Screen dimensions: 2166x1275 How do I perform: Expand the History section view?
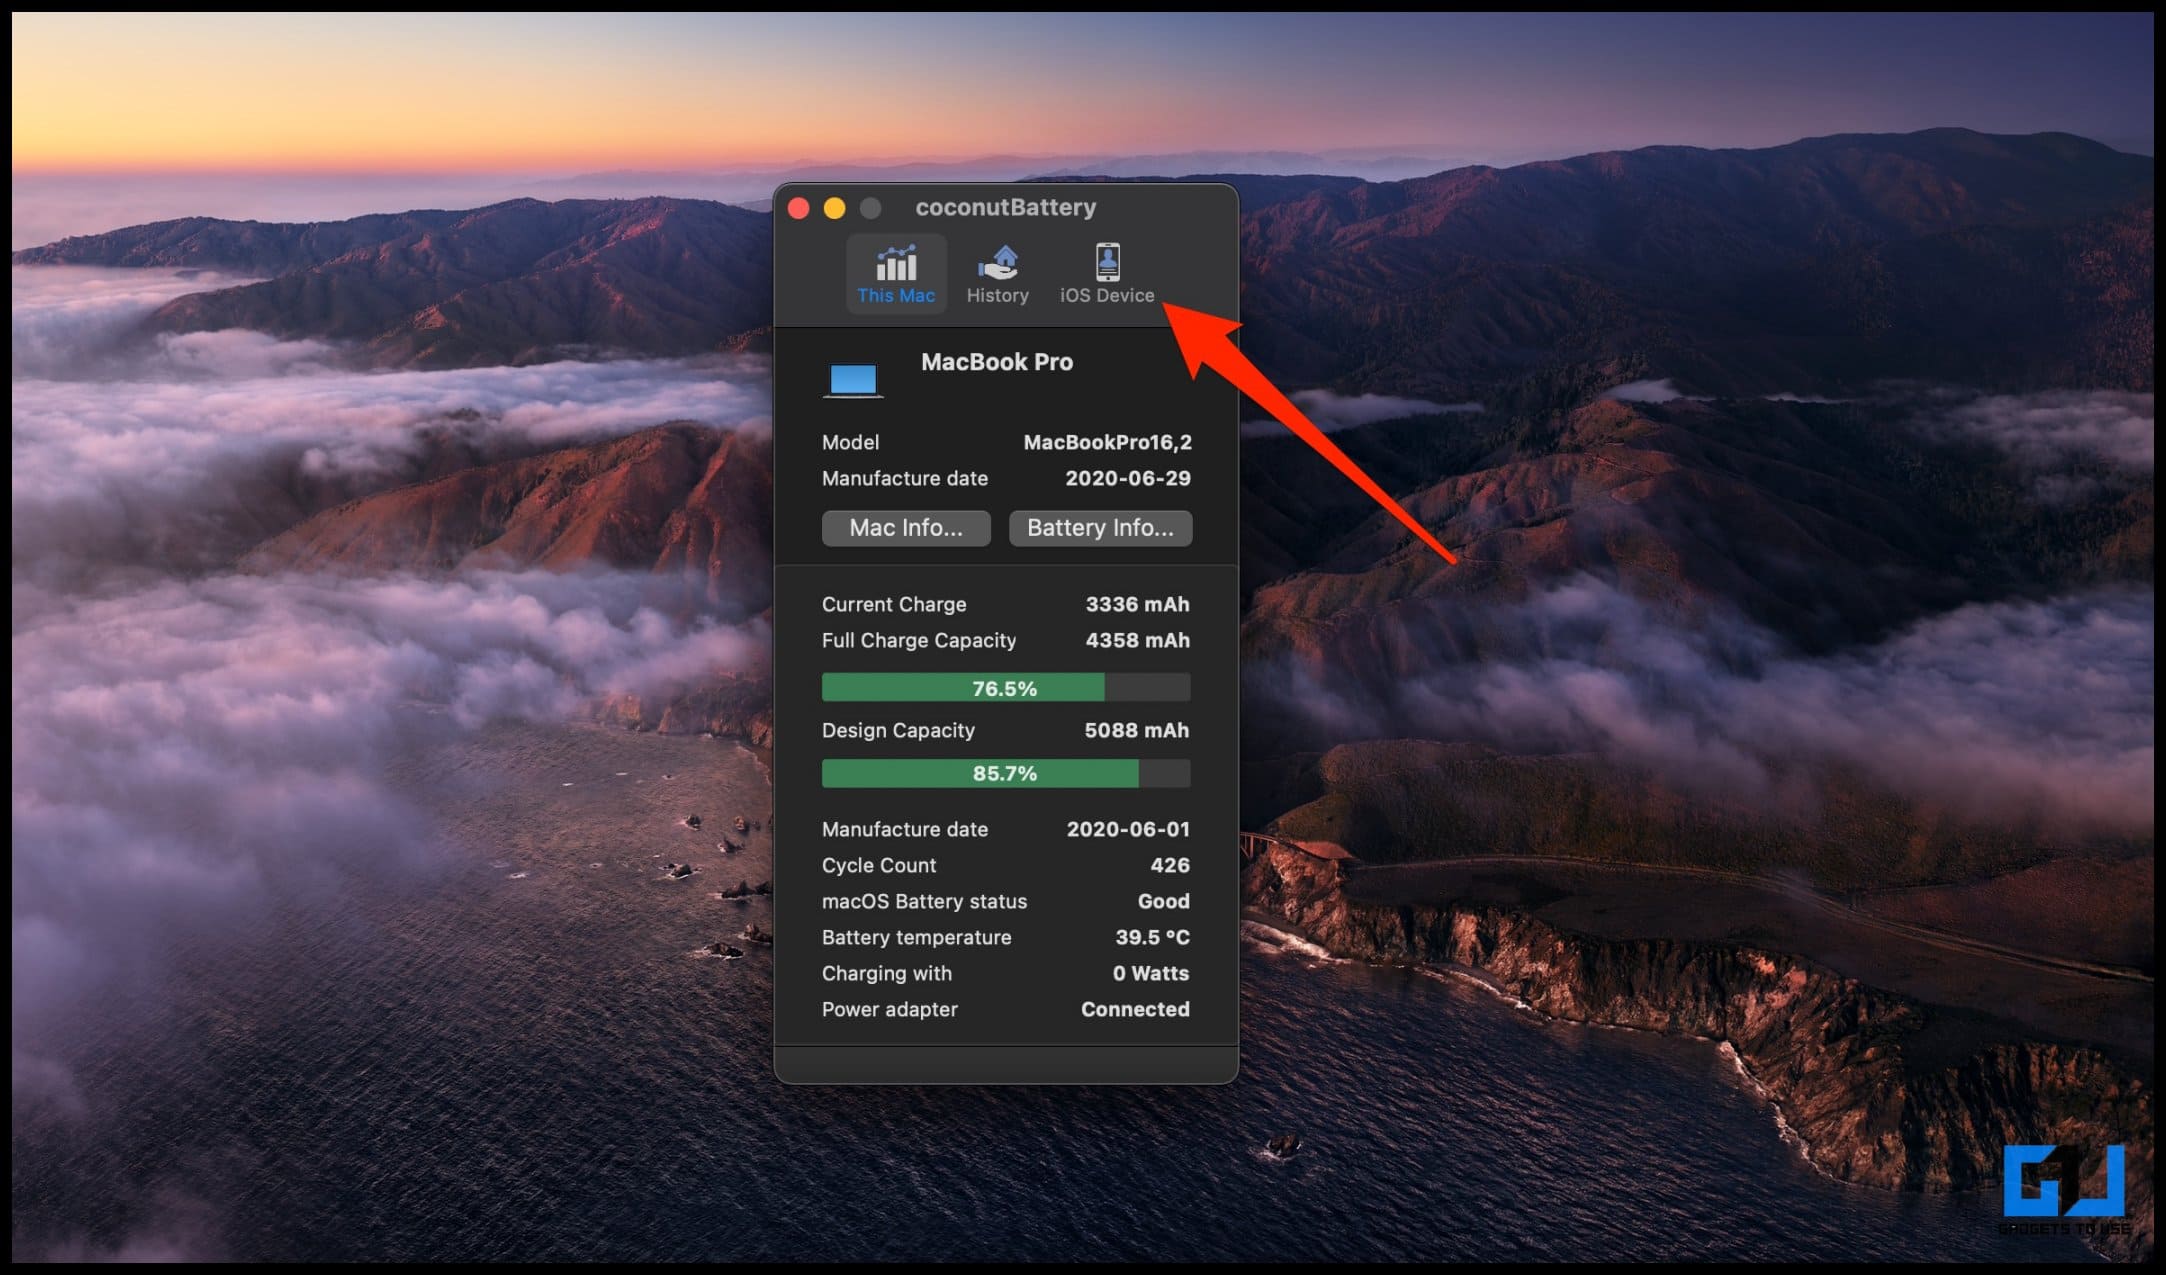996,276
